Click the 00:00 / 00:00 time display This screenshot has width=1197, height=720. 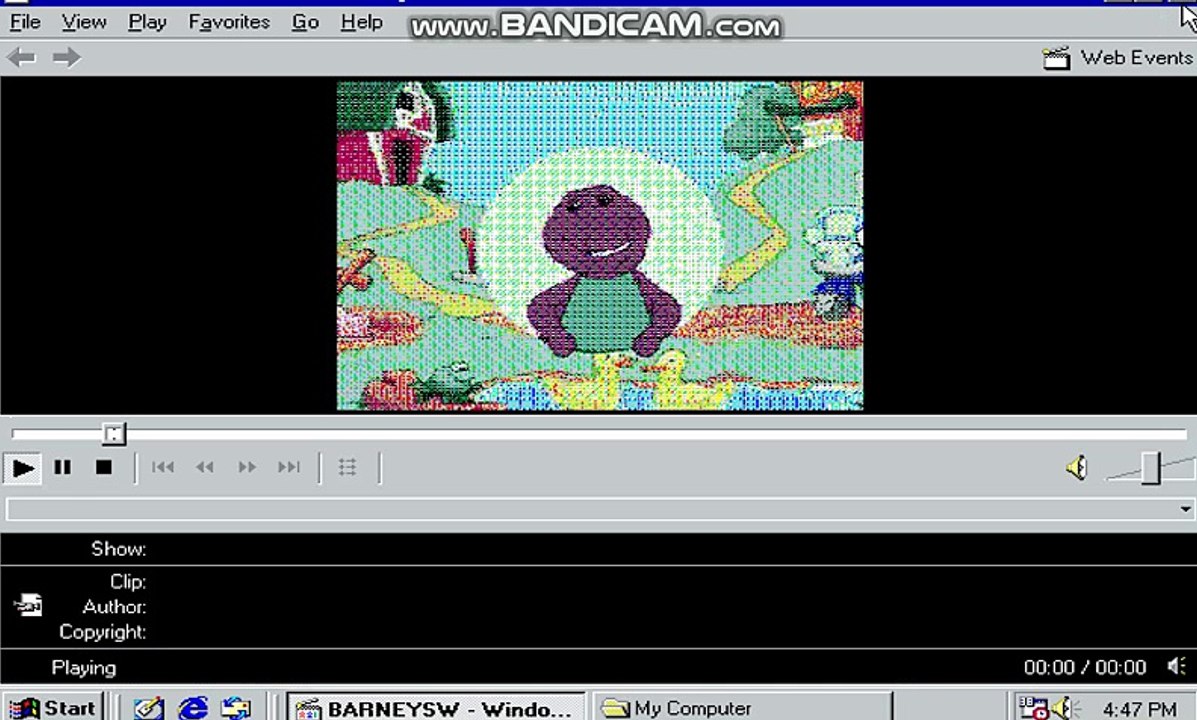(x=1085, y=667)
